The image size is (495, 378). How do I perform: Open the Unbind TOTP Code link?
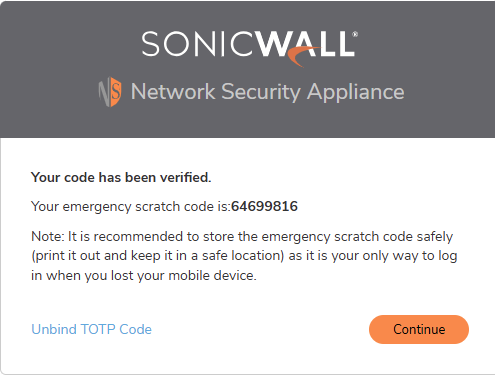91,329
